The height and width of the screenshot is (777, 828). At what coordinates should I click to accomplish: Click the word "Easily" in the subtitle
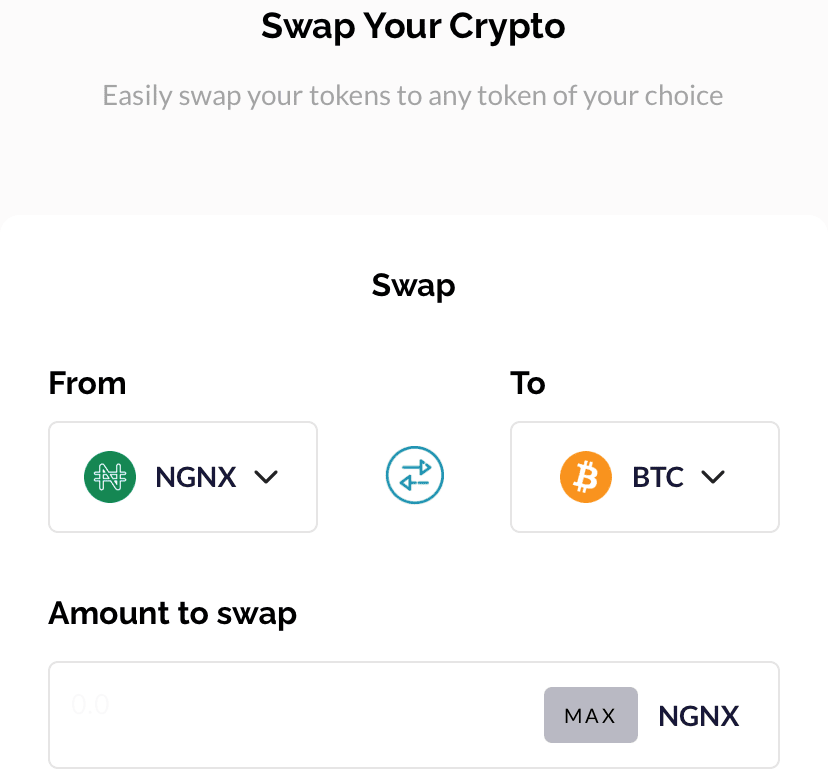pos(138,97)
